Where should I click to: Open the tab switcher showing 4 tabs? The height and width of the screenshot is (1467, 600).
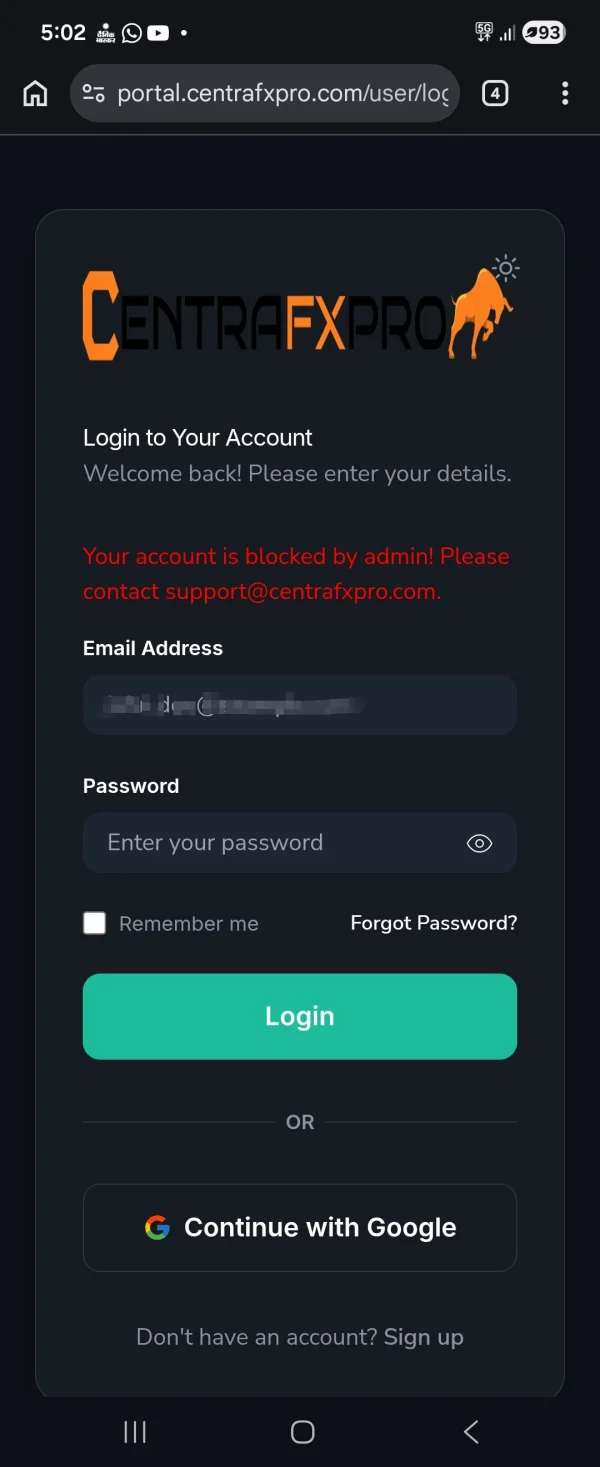495,94
